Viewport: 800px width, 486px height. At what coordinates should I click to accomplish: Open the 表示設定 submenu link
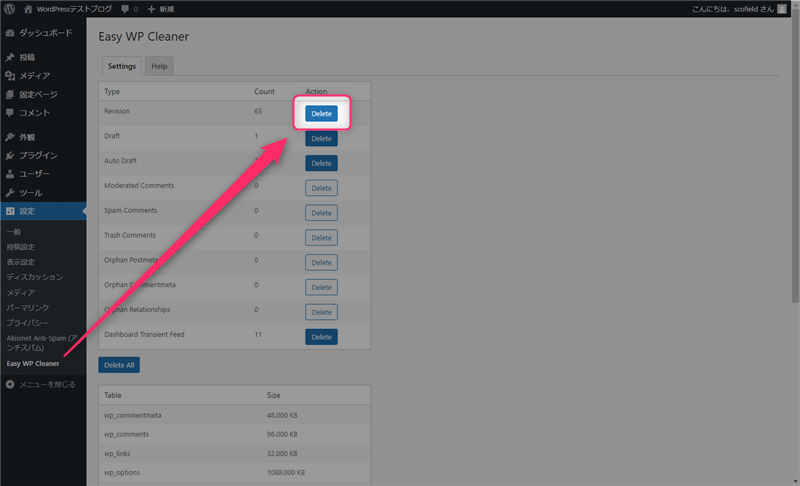(21, 262)
